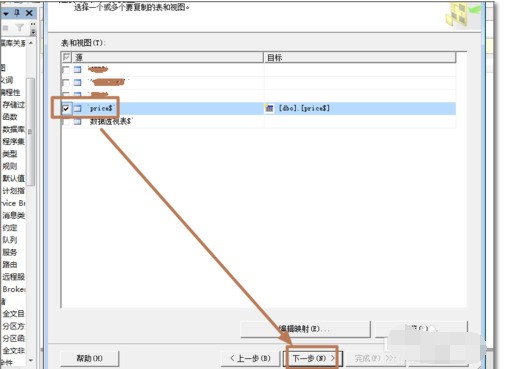Tick the checkbox of the topmost redacted table row

(x=66, y=70)
